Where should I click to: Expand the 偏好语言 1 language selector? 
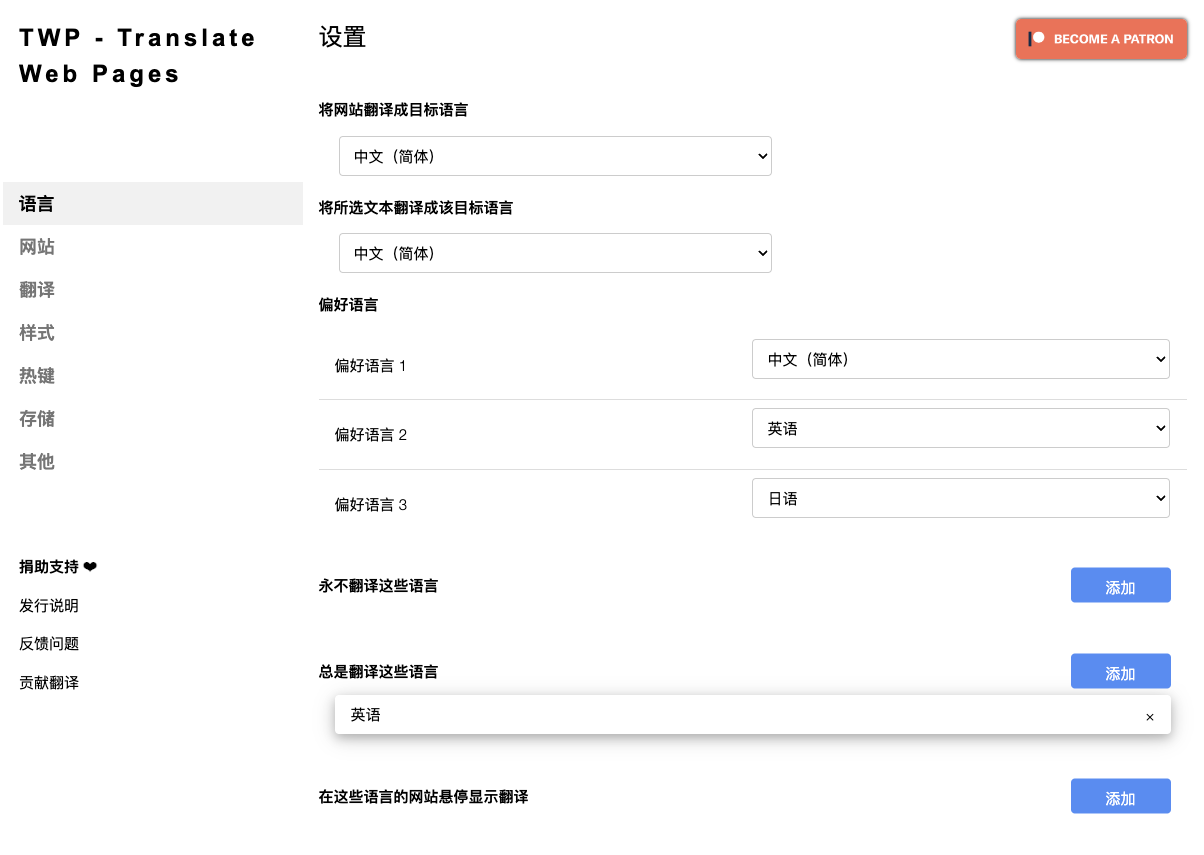click(961, 359)
